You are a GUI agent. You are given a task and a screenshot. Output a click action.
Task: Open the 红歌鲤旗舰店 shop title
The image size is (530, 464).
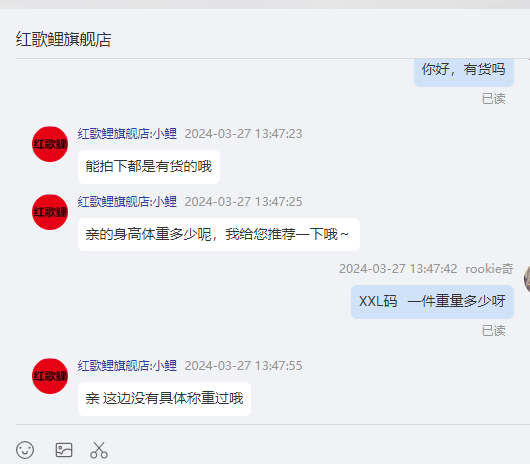point(64,40)
